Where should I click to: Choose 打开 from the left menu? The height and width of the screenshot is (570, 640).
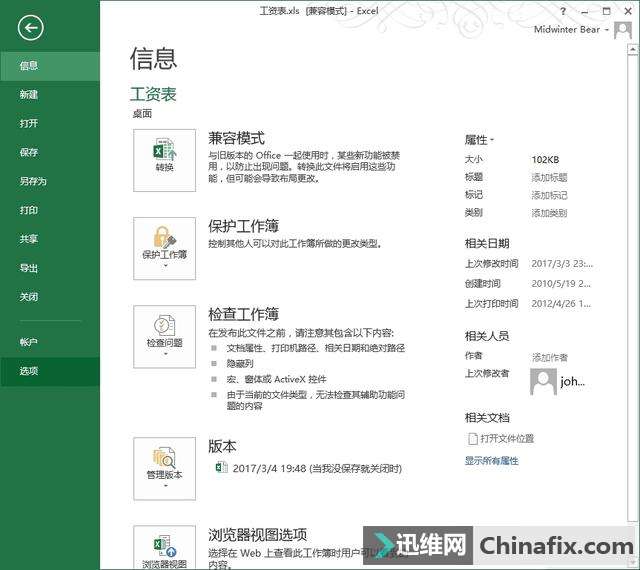(49, 123)
